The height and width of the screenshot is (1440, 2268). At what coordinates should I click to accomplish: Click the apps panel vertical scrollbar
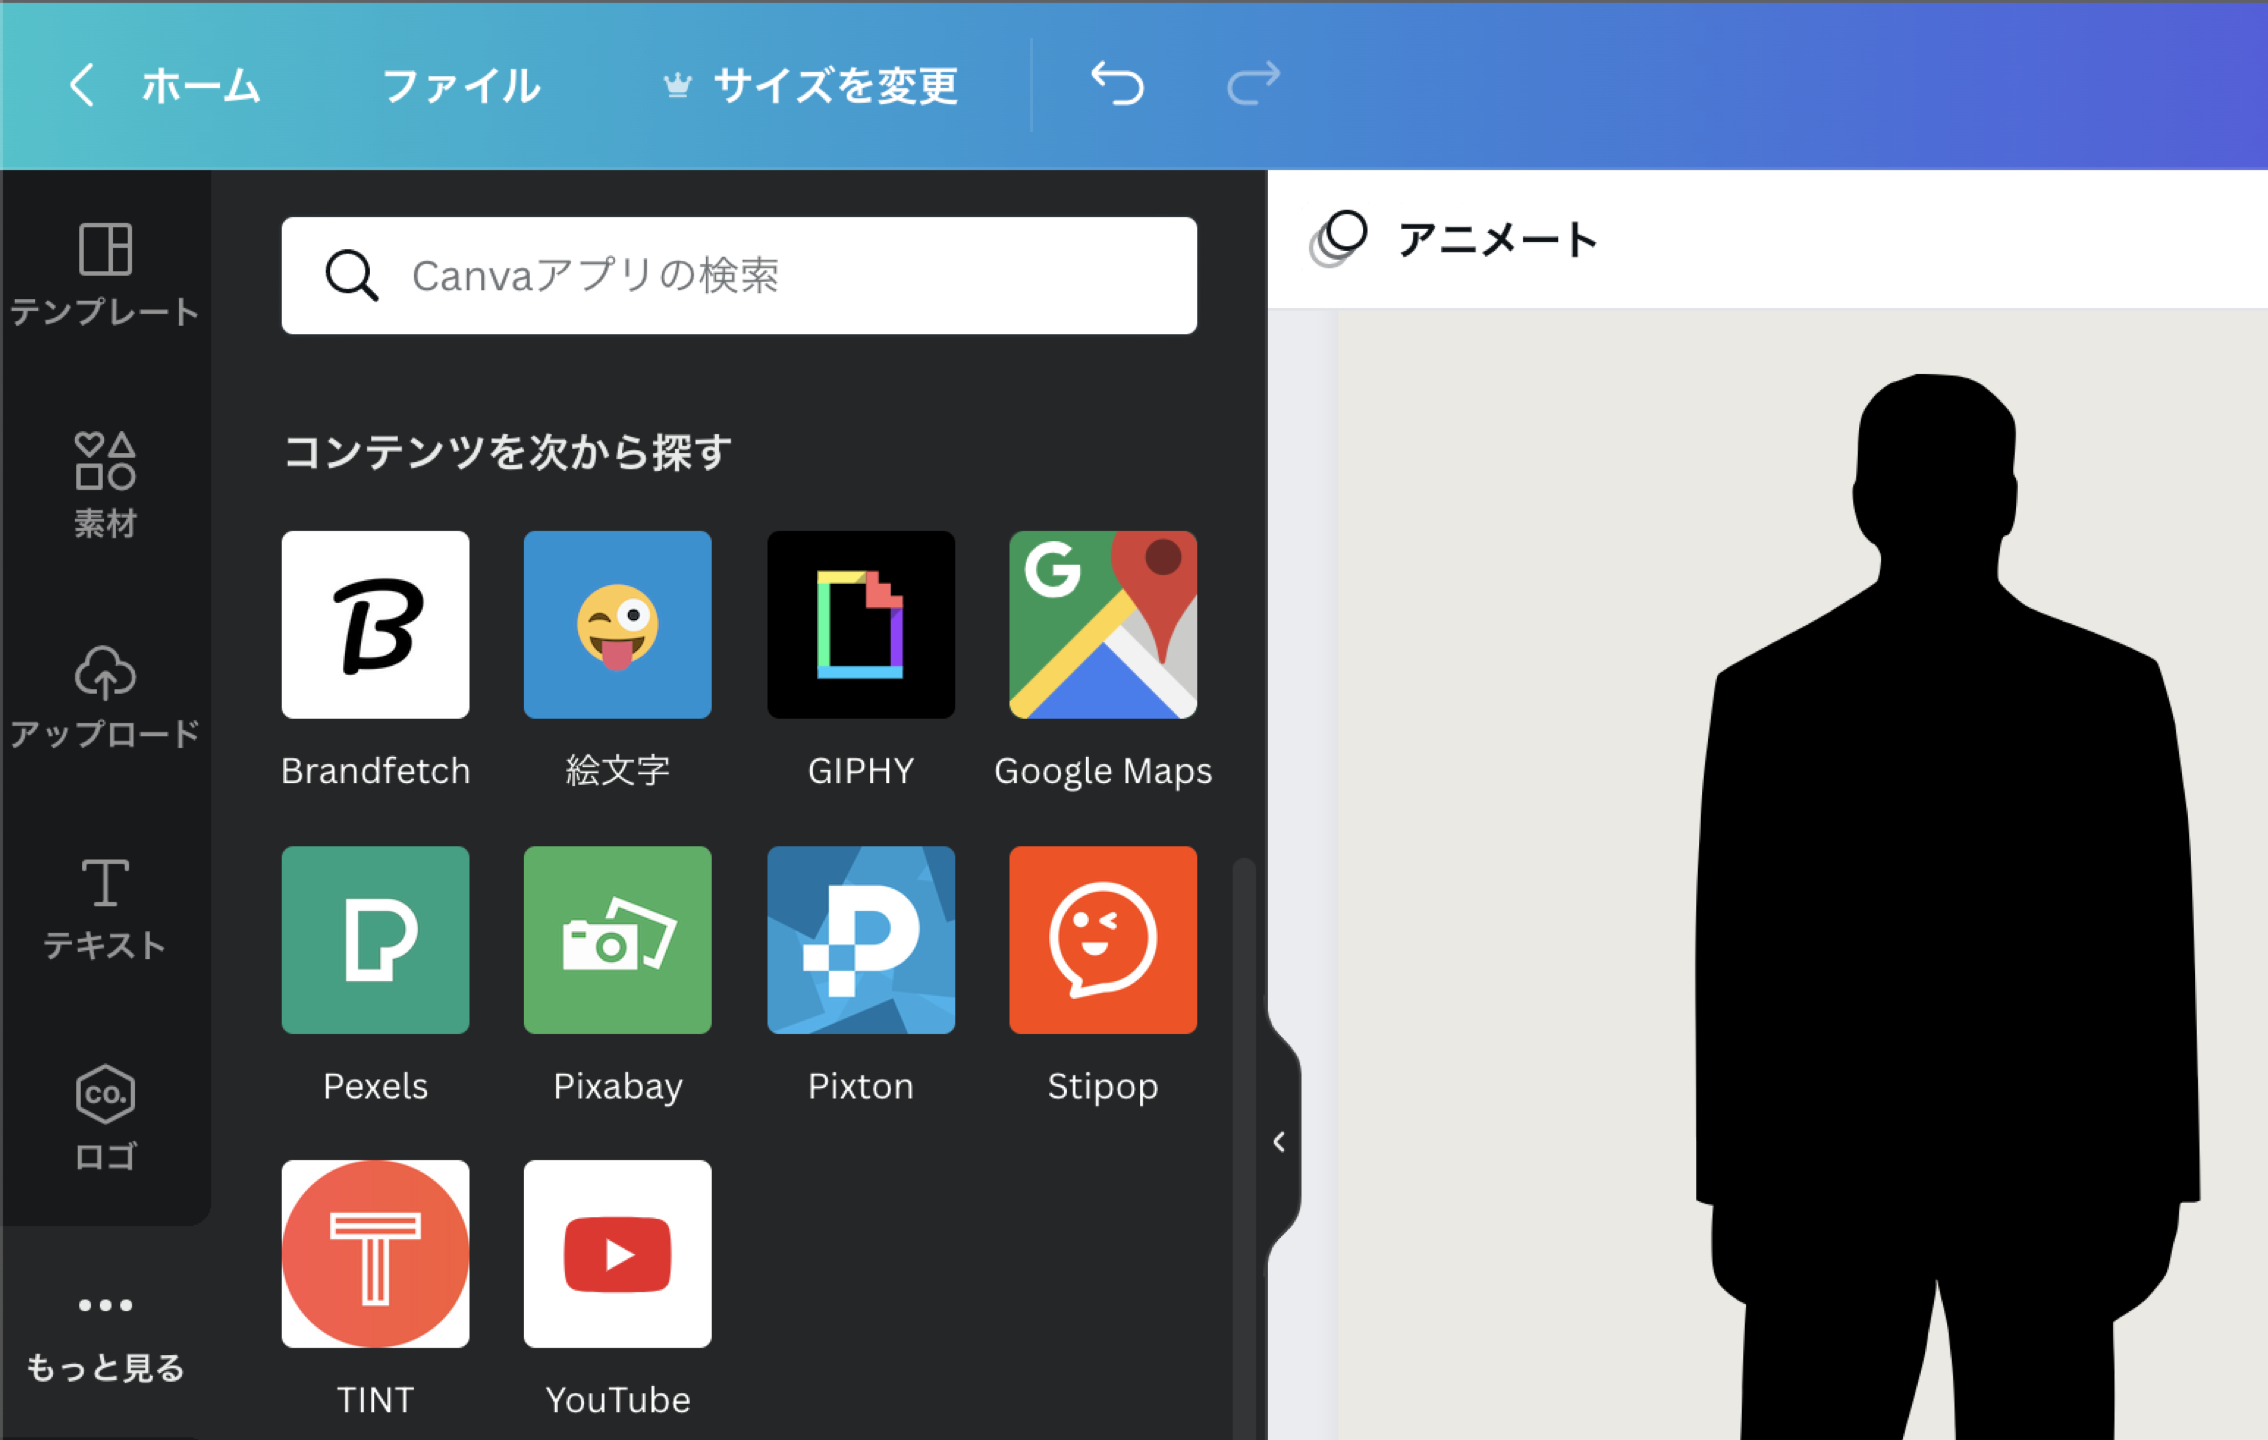tap(1243, 1147)
